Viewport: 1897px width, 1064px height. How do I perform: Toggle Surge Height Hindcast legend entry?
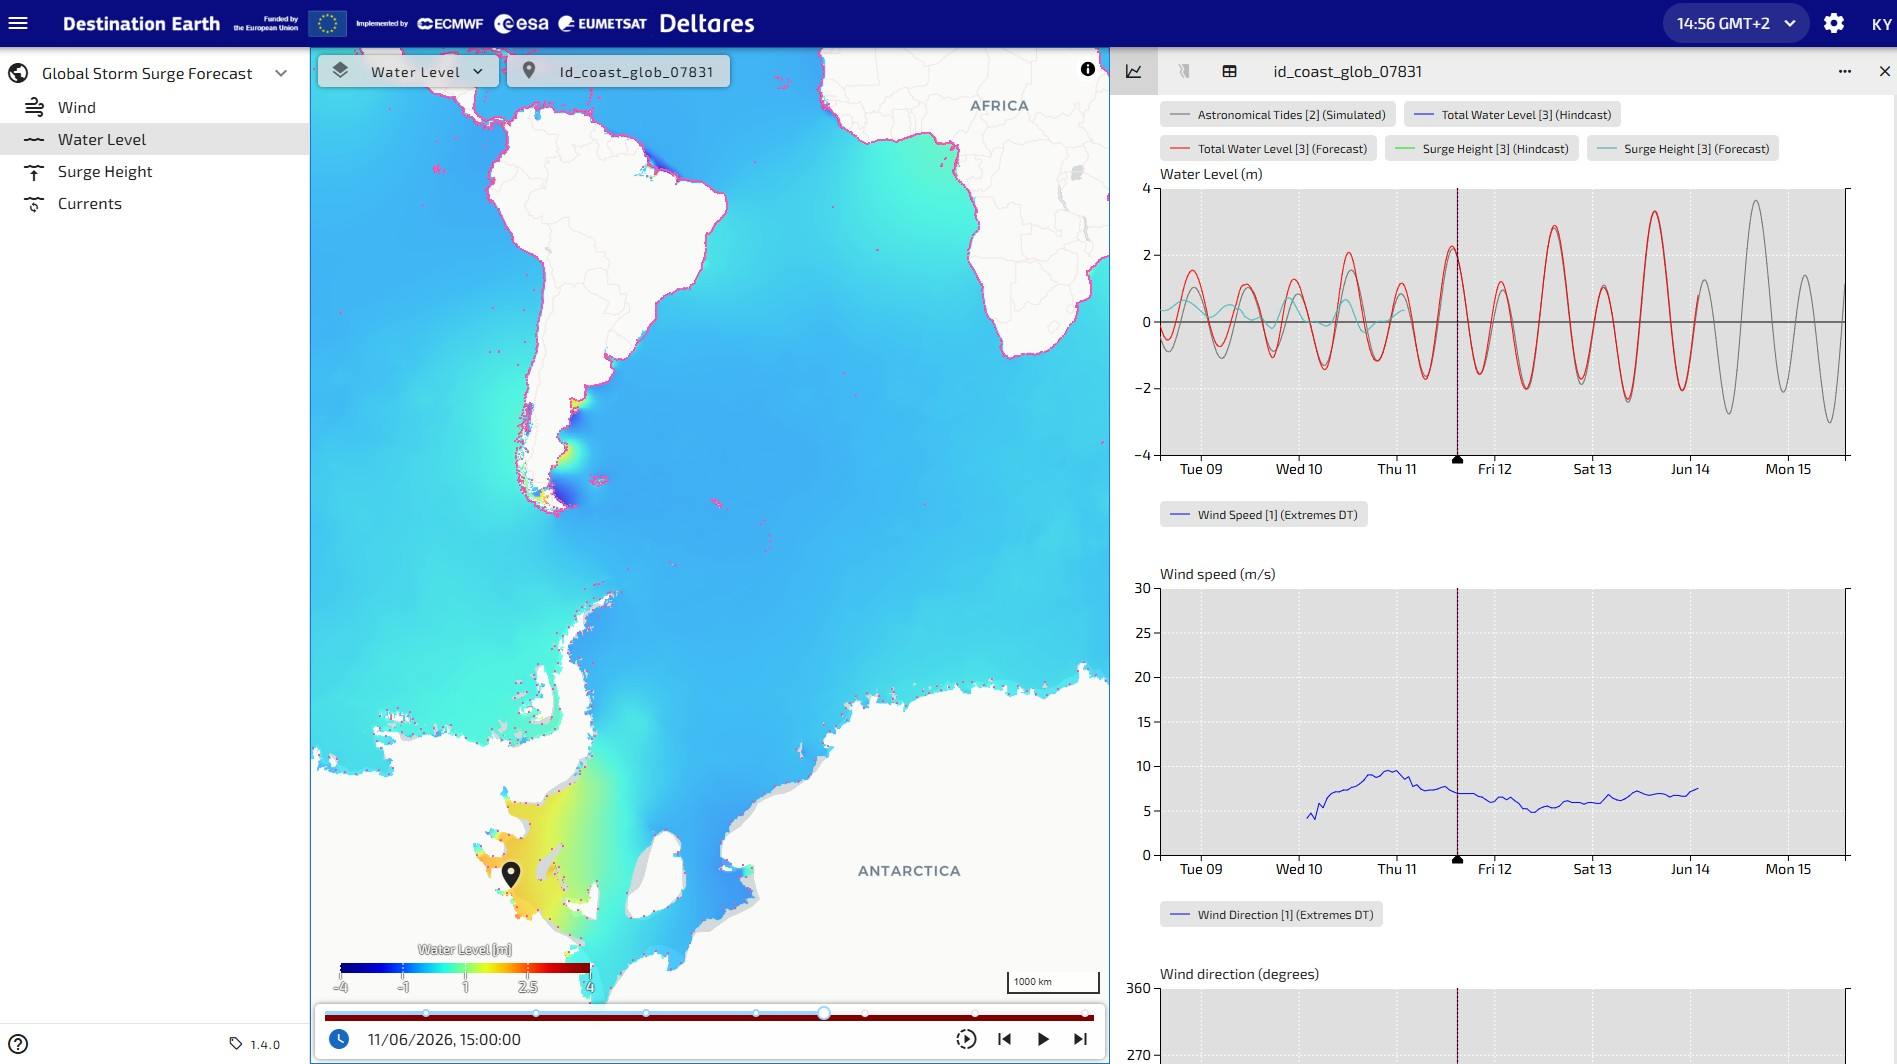coord(1482,149)
